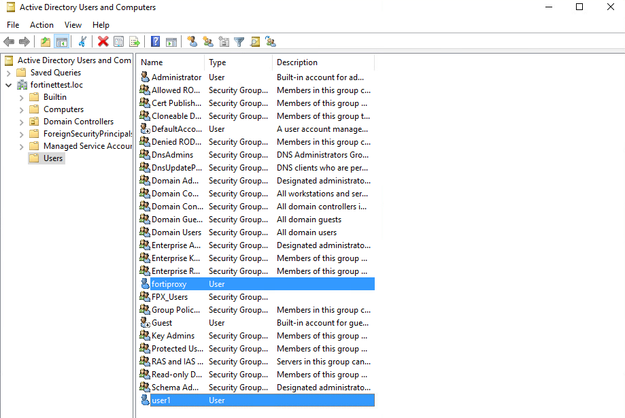The width and height of the screenshot is (625, 418).
Task: Expand the Computers container
Action: point(21,110)
